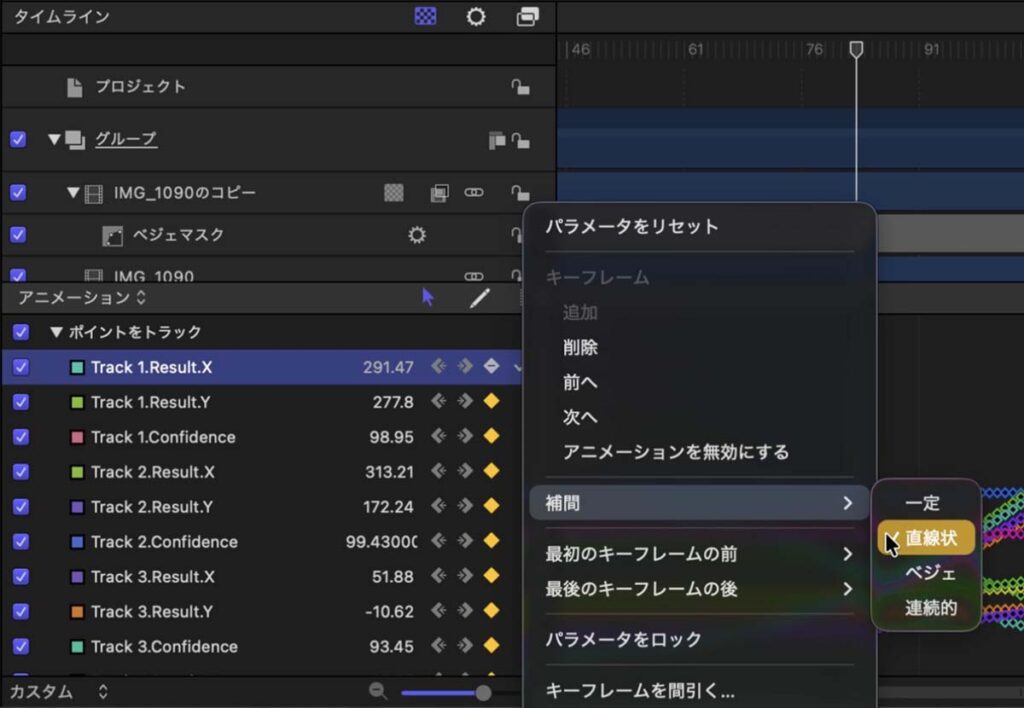
Task: Disable the ベジェマスク layer checkbox
Action: [x=18, y=235]
